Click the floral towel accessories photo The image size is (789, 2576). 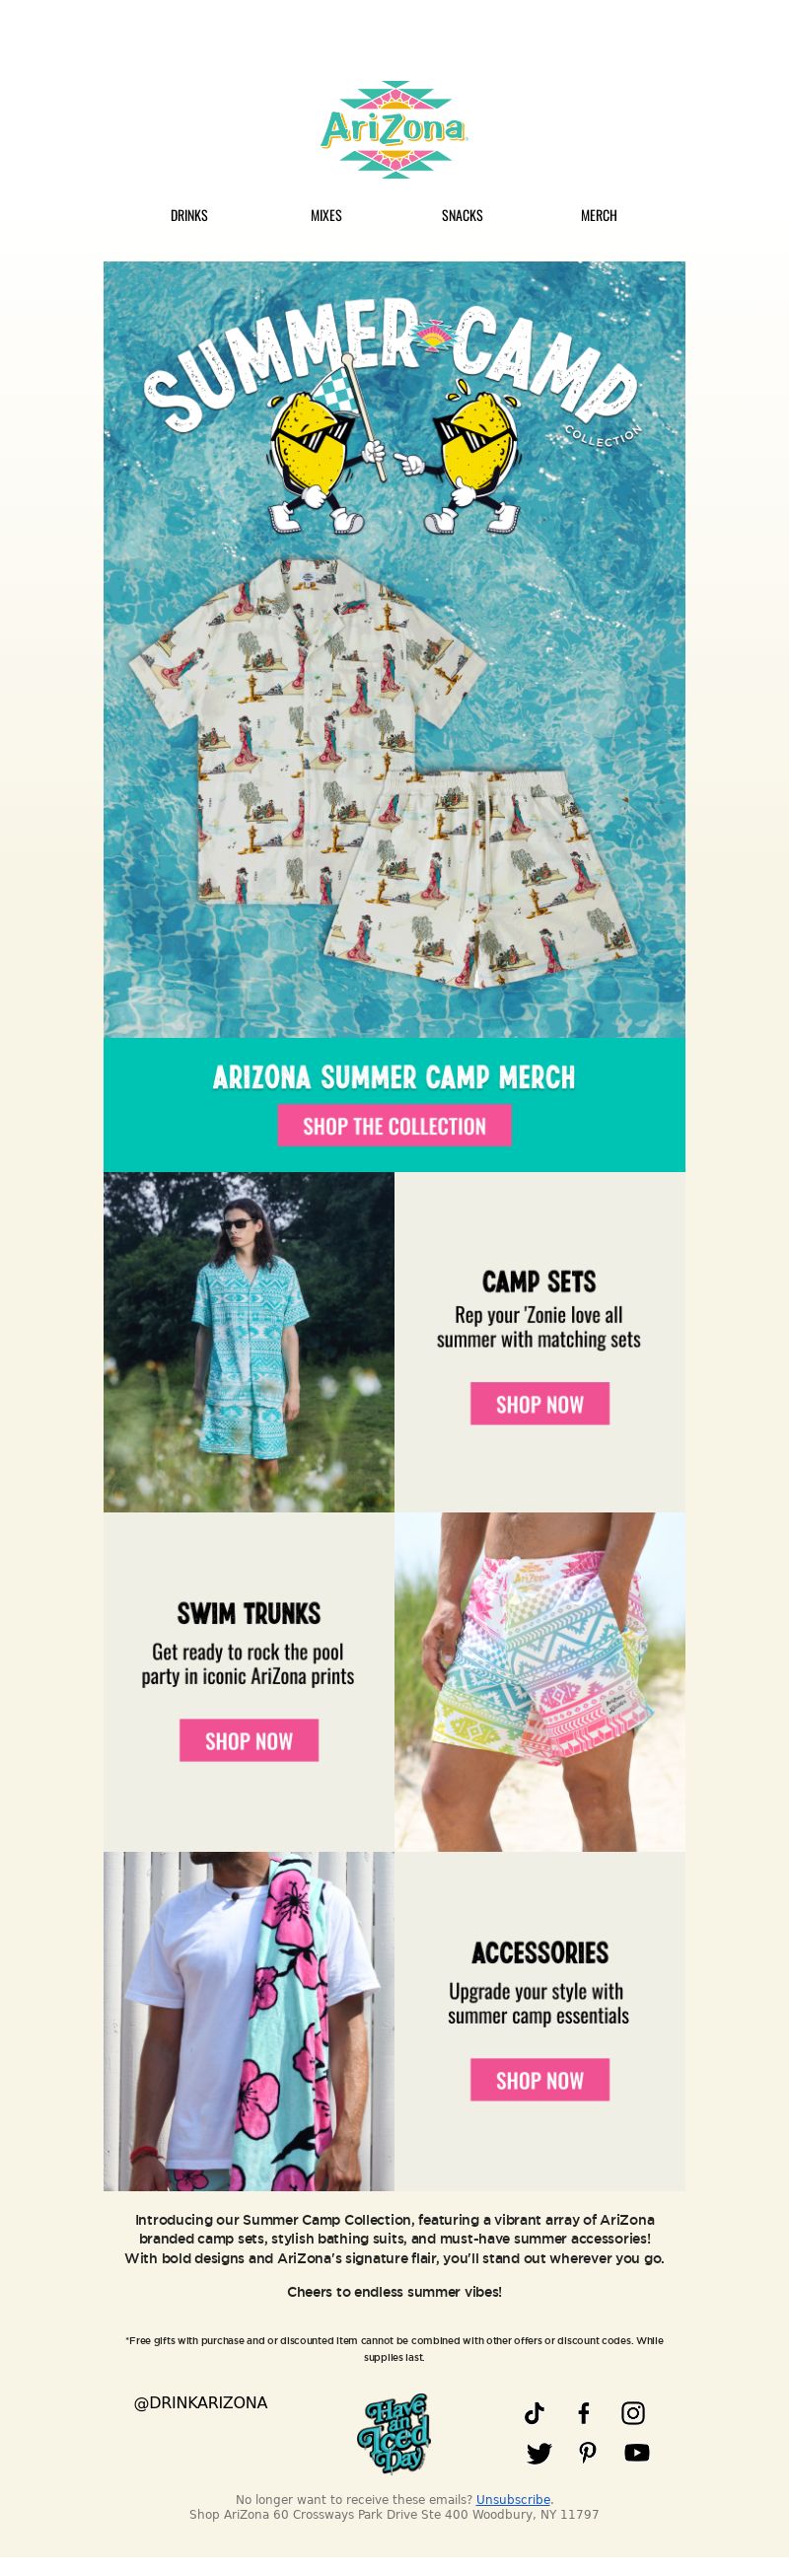click(x=249, y=2021)
